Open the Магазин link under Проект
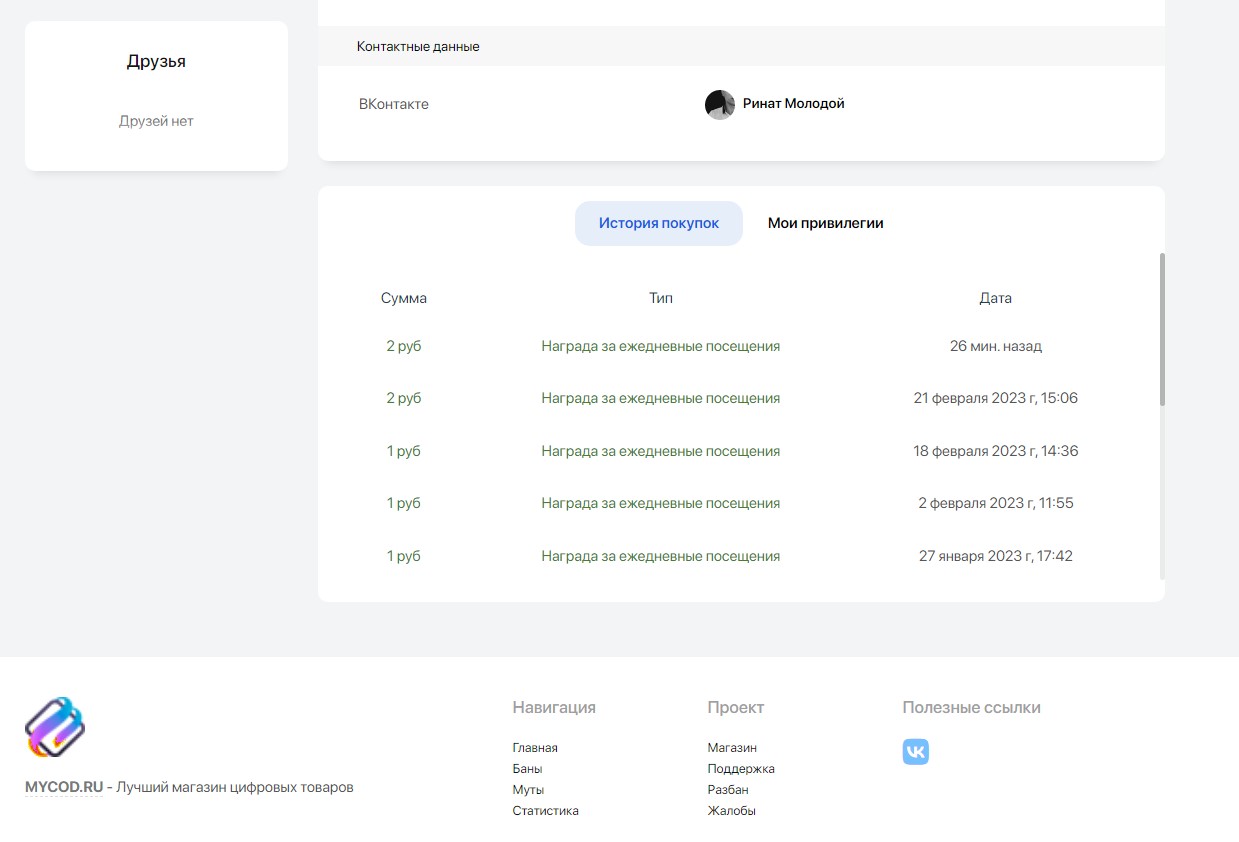Screen dimensions: 1239x842 pos(732,748)
